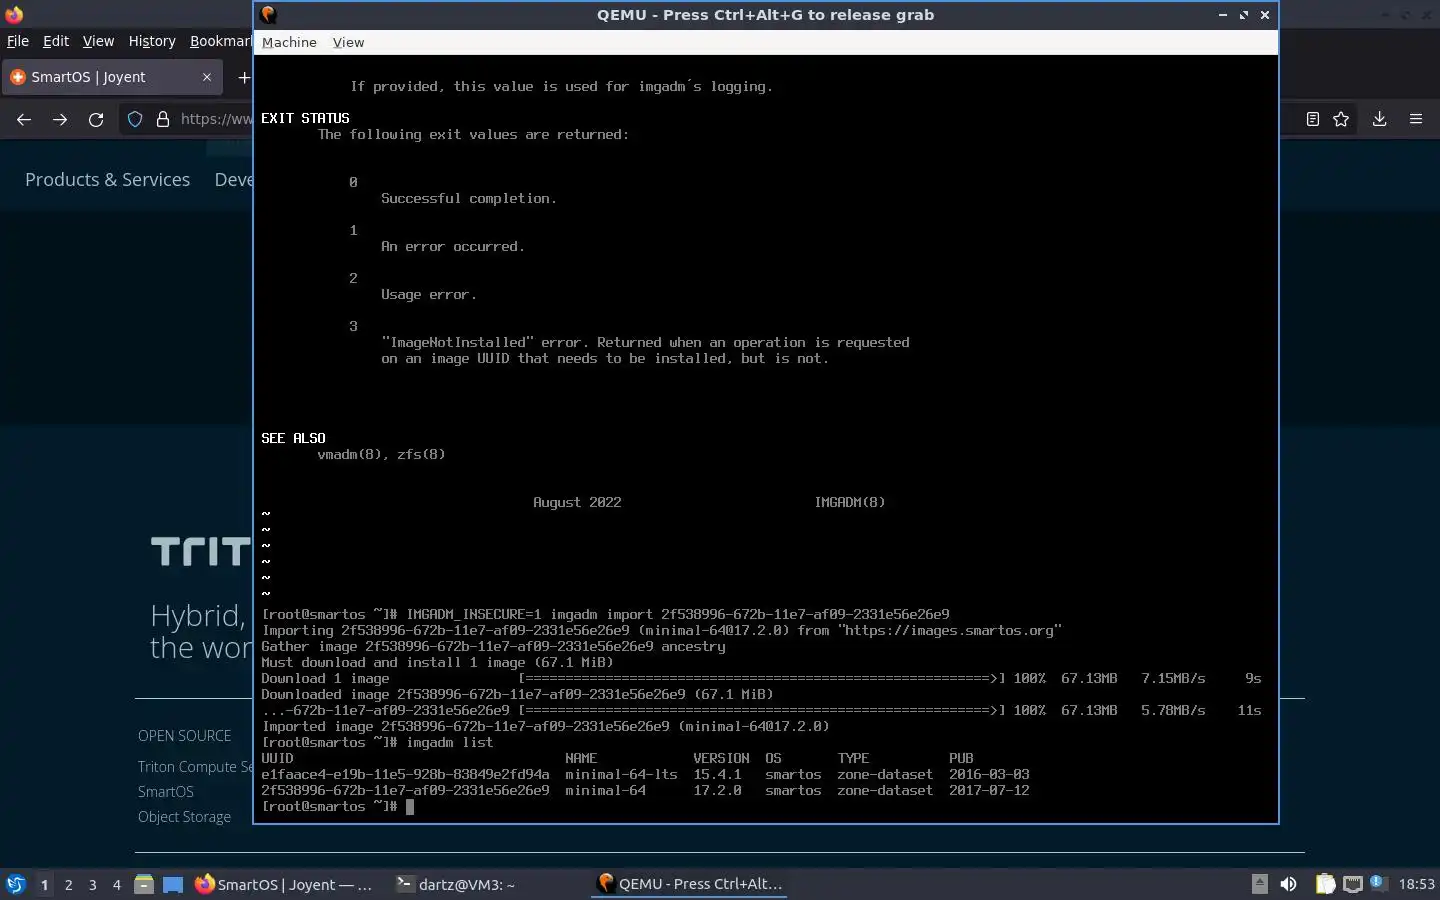Open the Firefox File menu

(18, 41)
